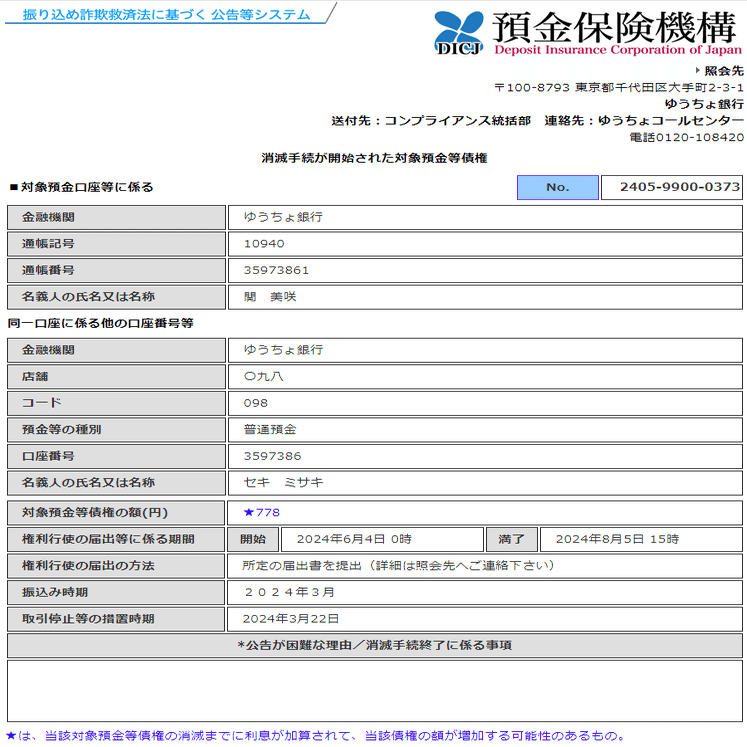The image size is (747, 747).
Task: Click the 満了 period label
Action: (512, 539)
